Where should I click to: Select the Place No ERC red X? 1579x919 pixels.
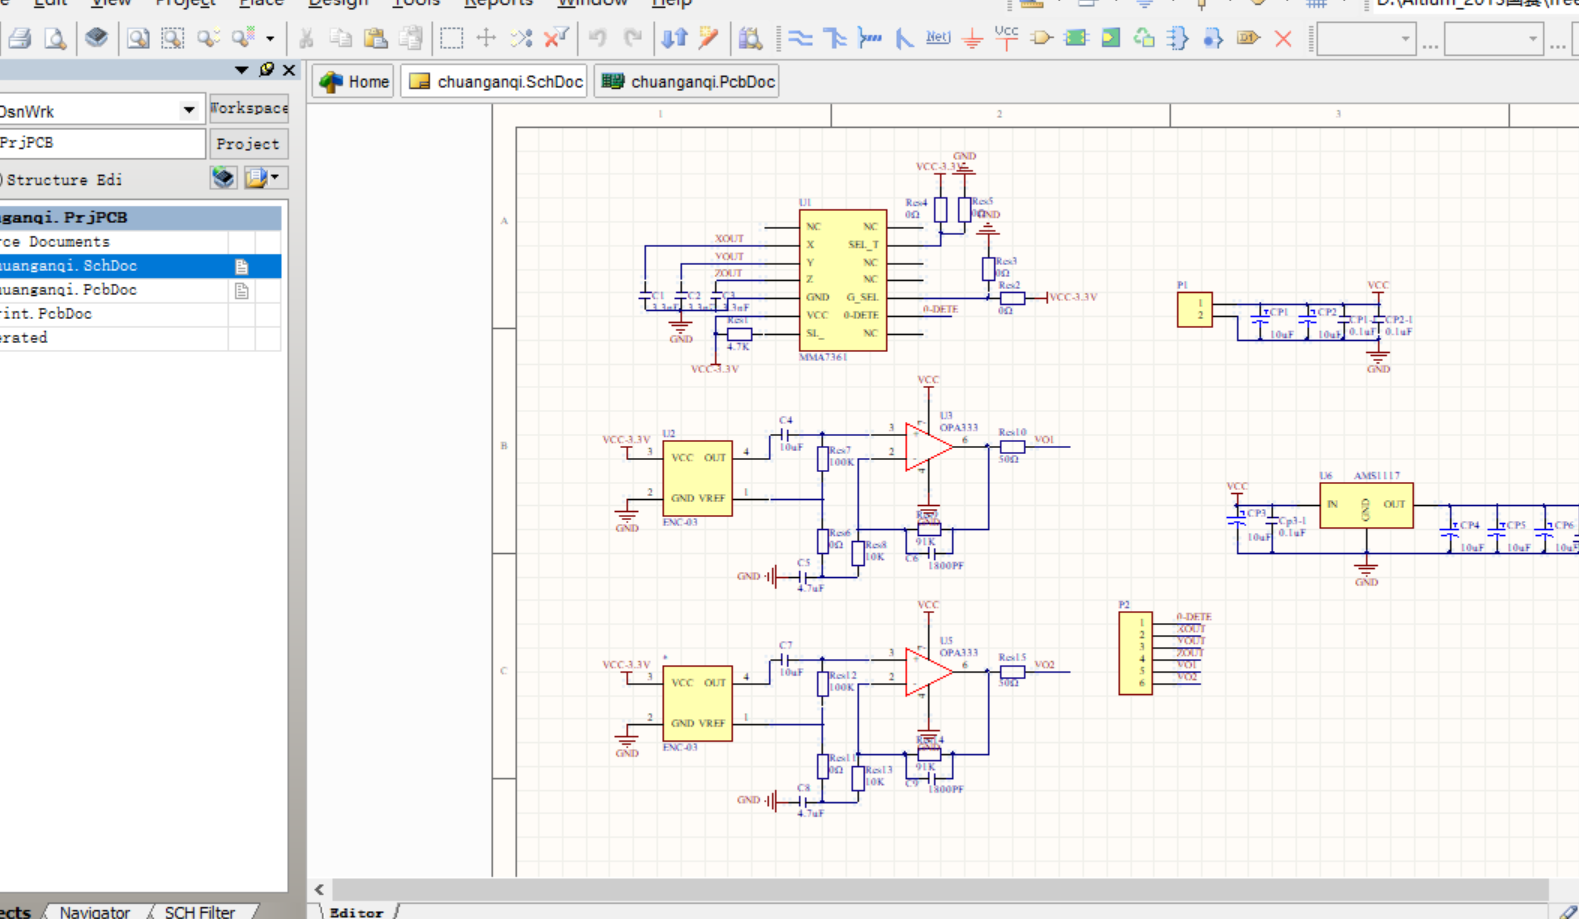(1283, 39)
